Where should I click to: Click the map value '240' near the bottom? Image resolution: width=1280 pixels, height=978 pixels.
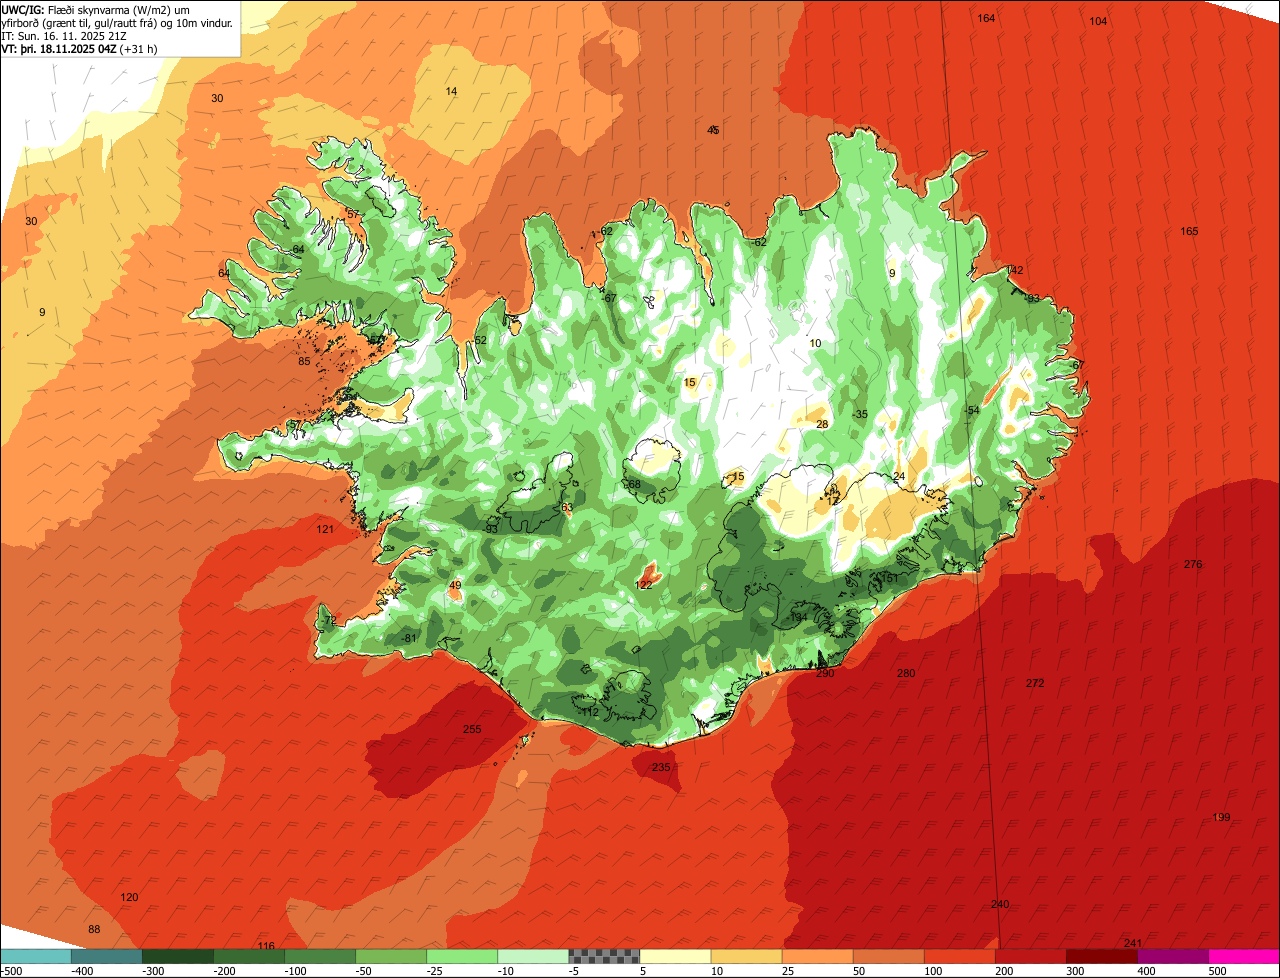pos(1000,905)
